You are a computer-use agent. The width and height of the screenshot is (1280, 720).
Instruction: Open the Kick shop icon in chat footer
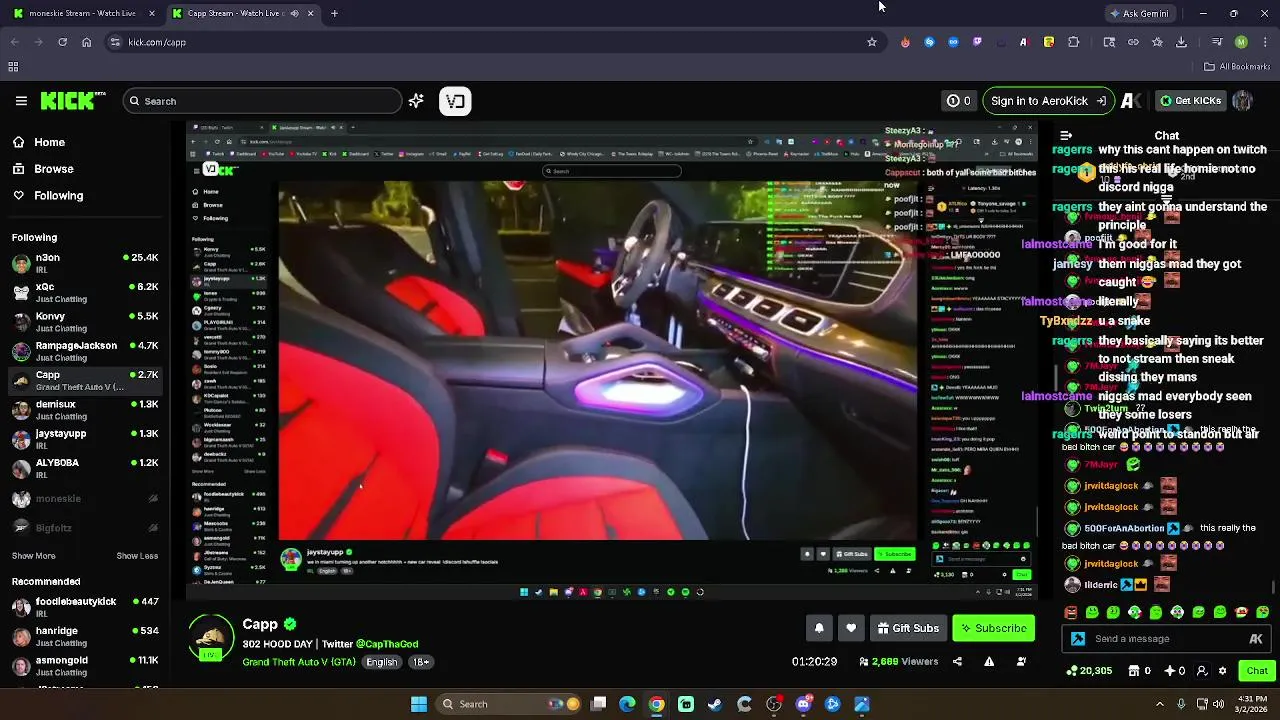[1135, 671]
